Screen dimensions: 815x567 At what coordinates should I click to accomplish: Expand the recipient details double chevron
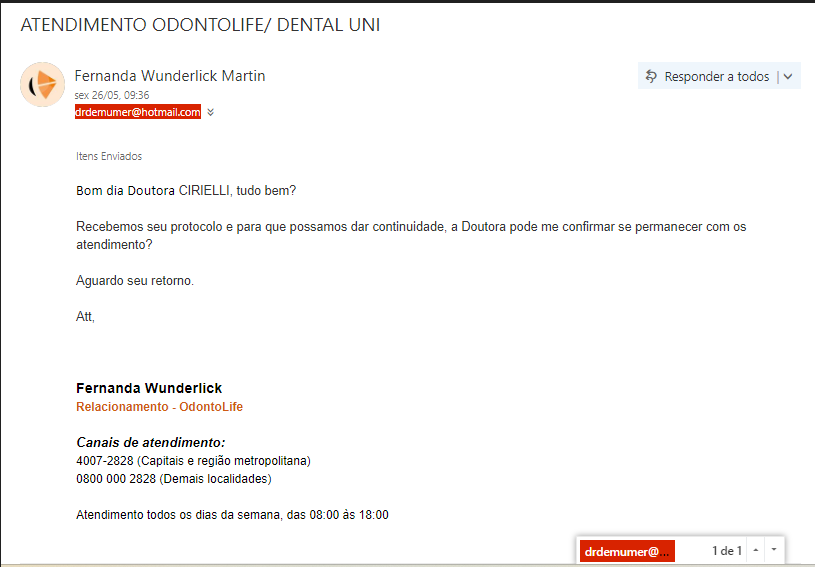[x=211, y=112]
